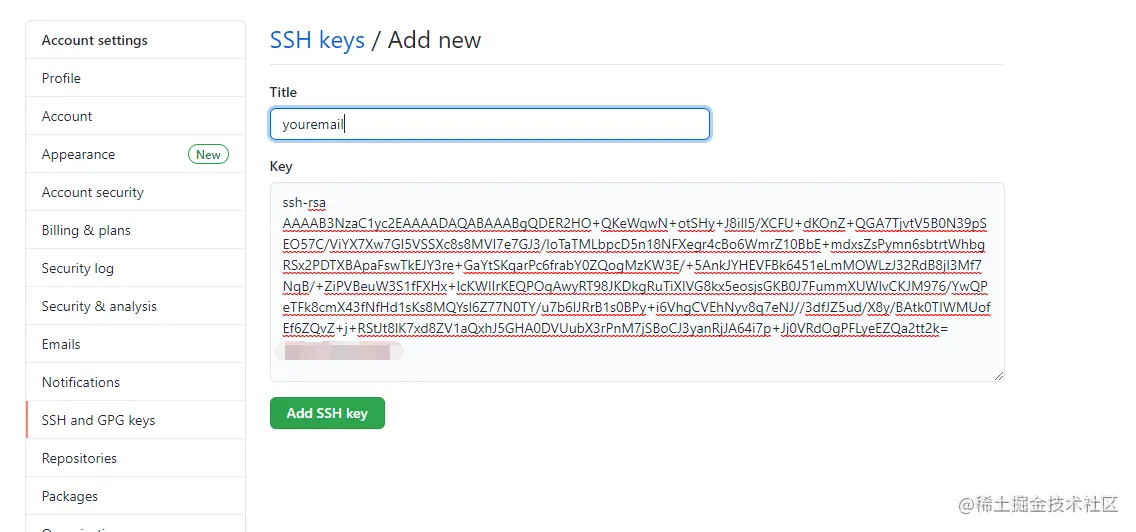Open Notifications settings

(x=80, y=382)
